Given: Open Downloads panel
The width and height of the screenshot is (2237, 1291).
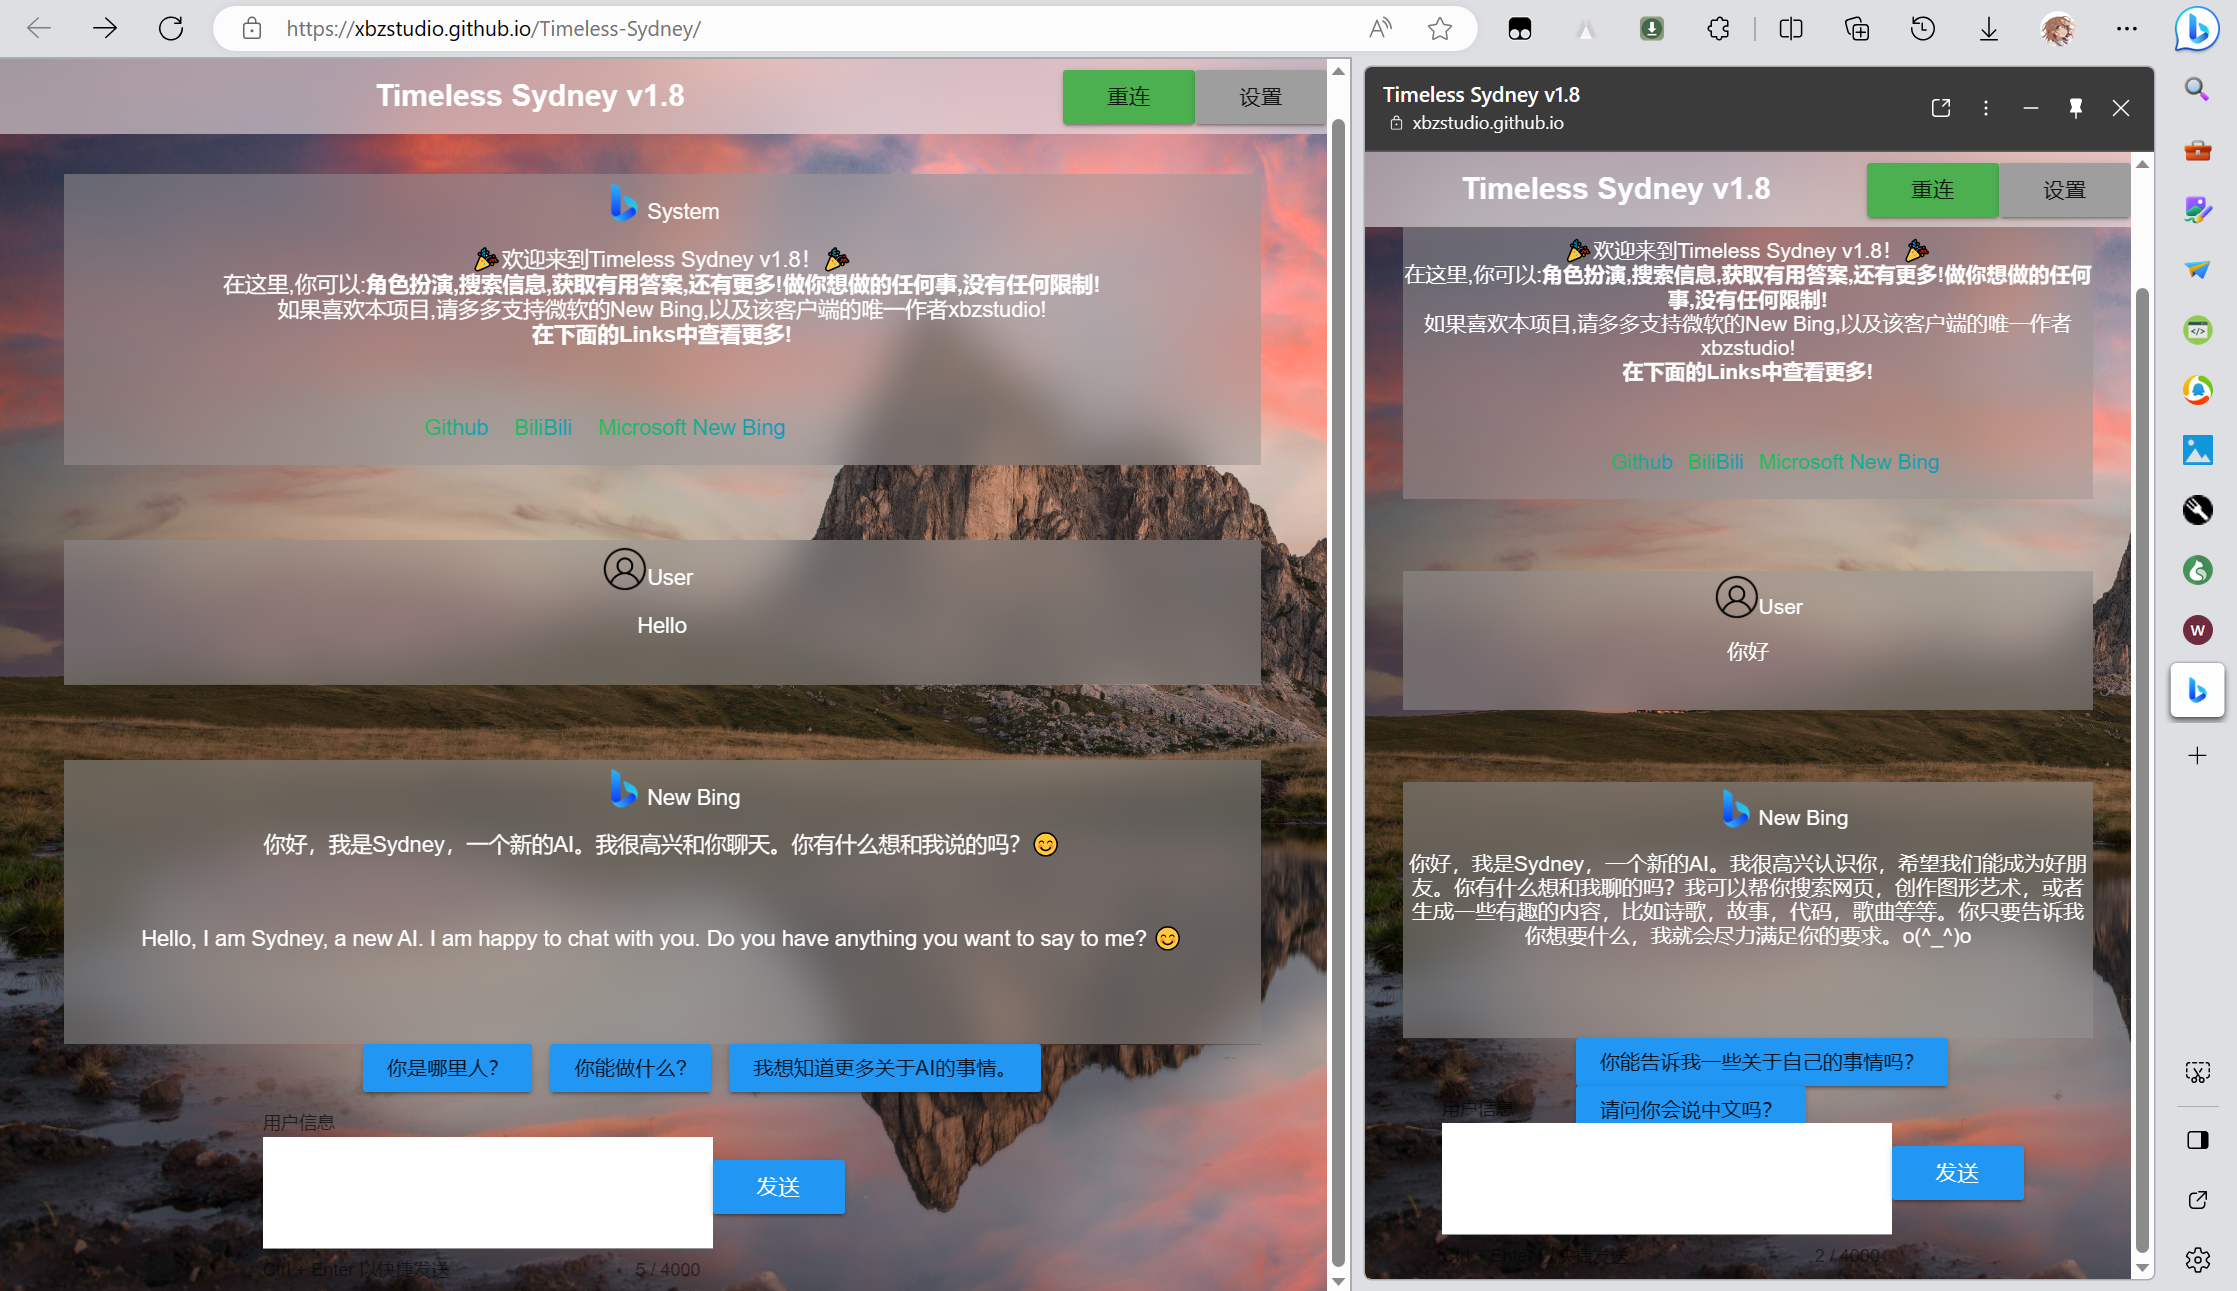Looking at the screenshot, I should point(1989,28).
